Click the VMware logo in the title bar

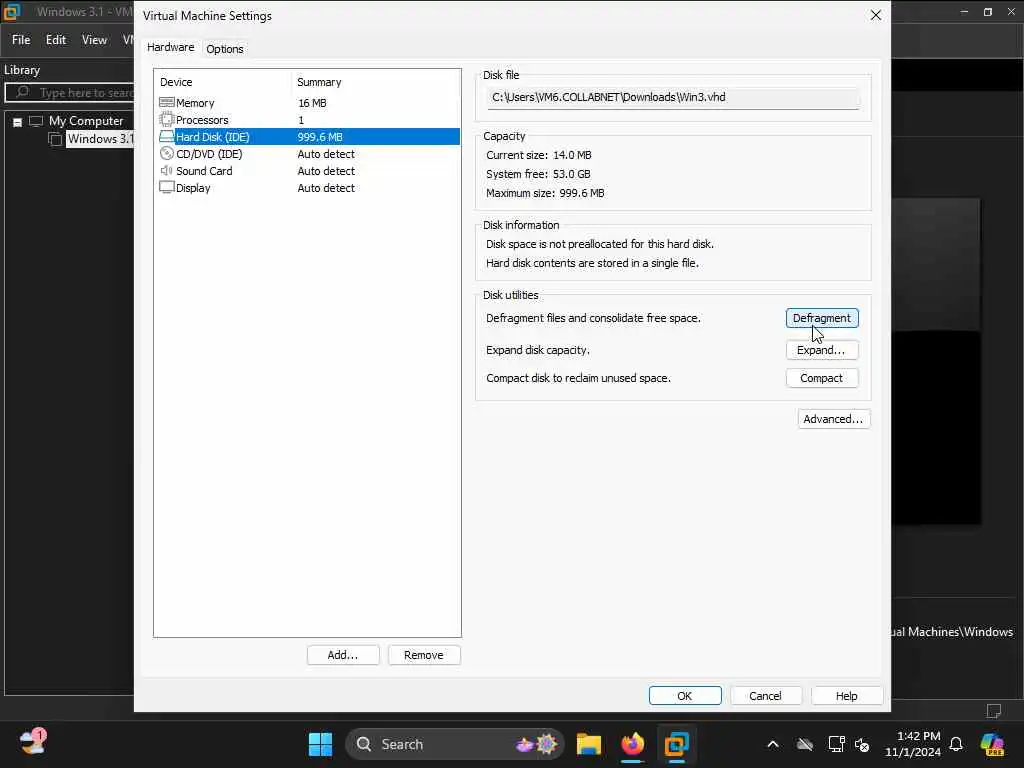click(12, 12)
